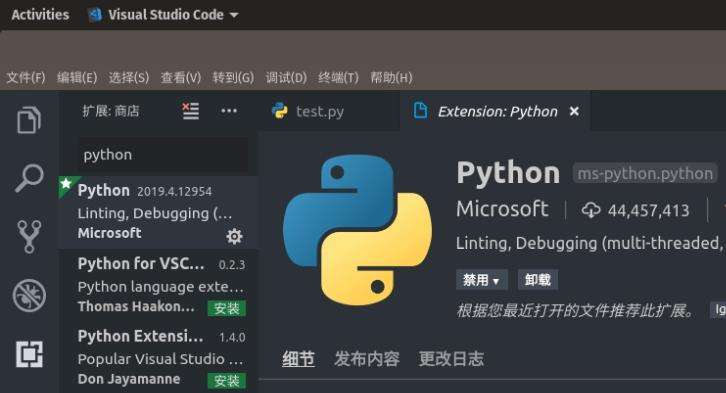Open the Debug bug icon in activity bar

[29, 295]
